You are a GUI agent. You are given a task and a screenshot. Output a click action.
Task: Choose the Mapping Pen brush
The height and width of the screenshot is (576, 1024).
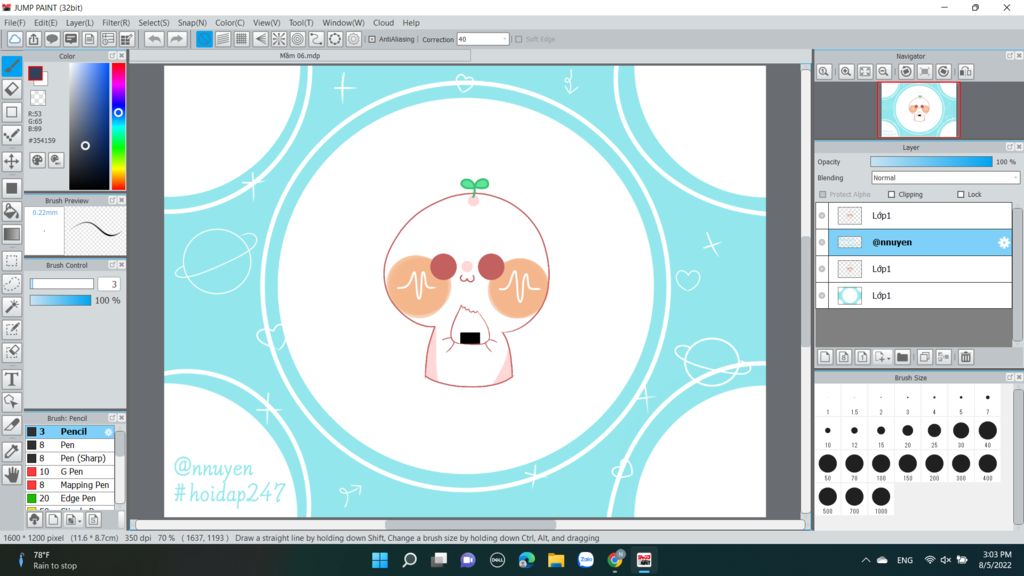70,485
